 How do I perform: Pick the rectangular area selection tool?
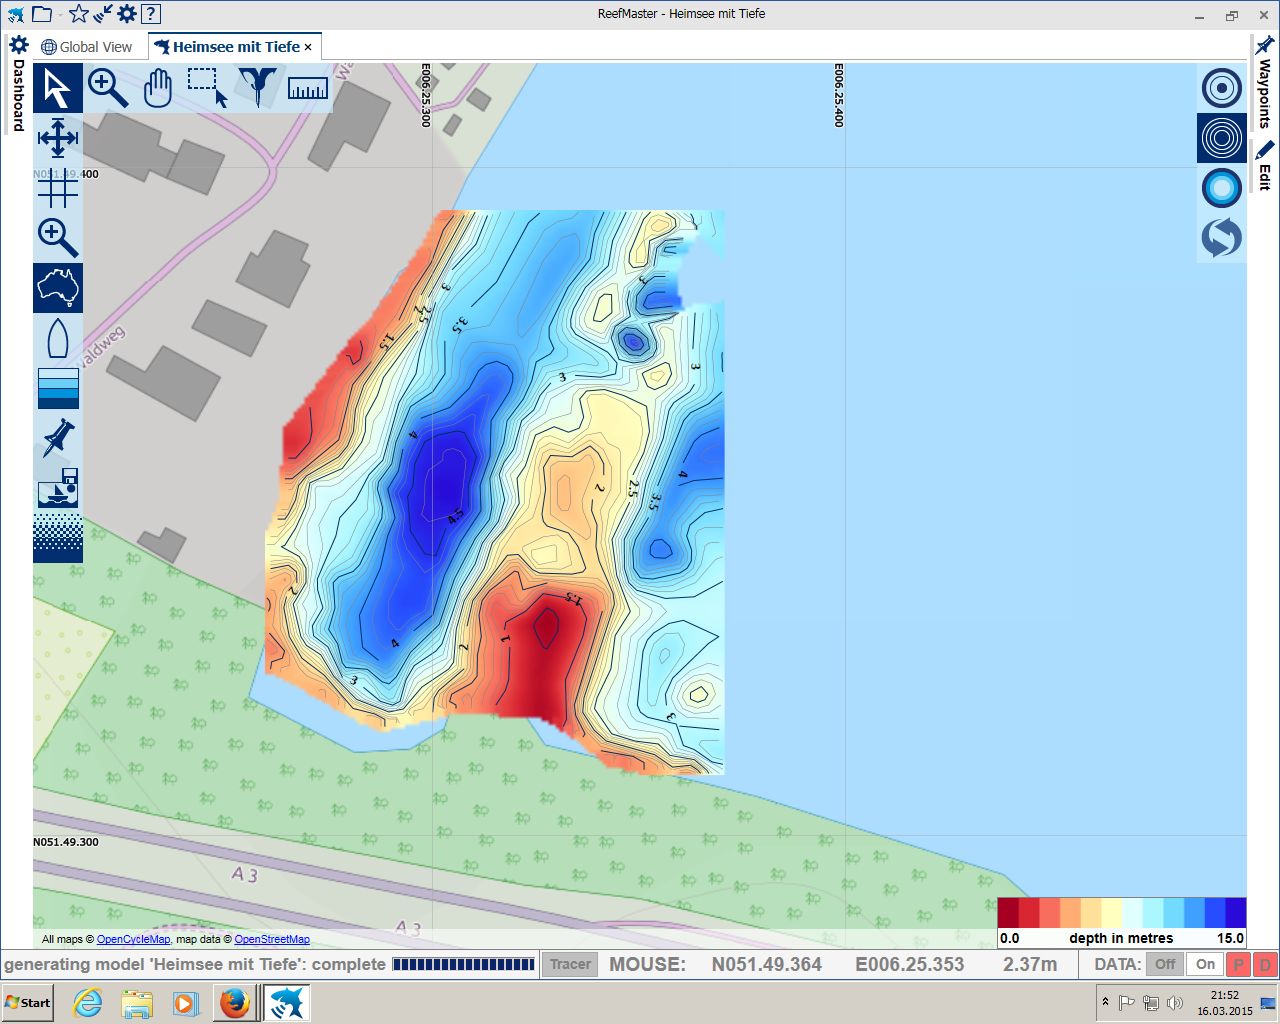(207, 88)
